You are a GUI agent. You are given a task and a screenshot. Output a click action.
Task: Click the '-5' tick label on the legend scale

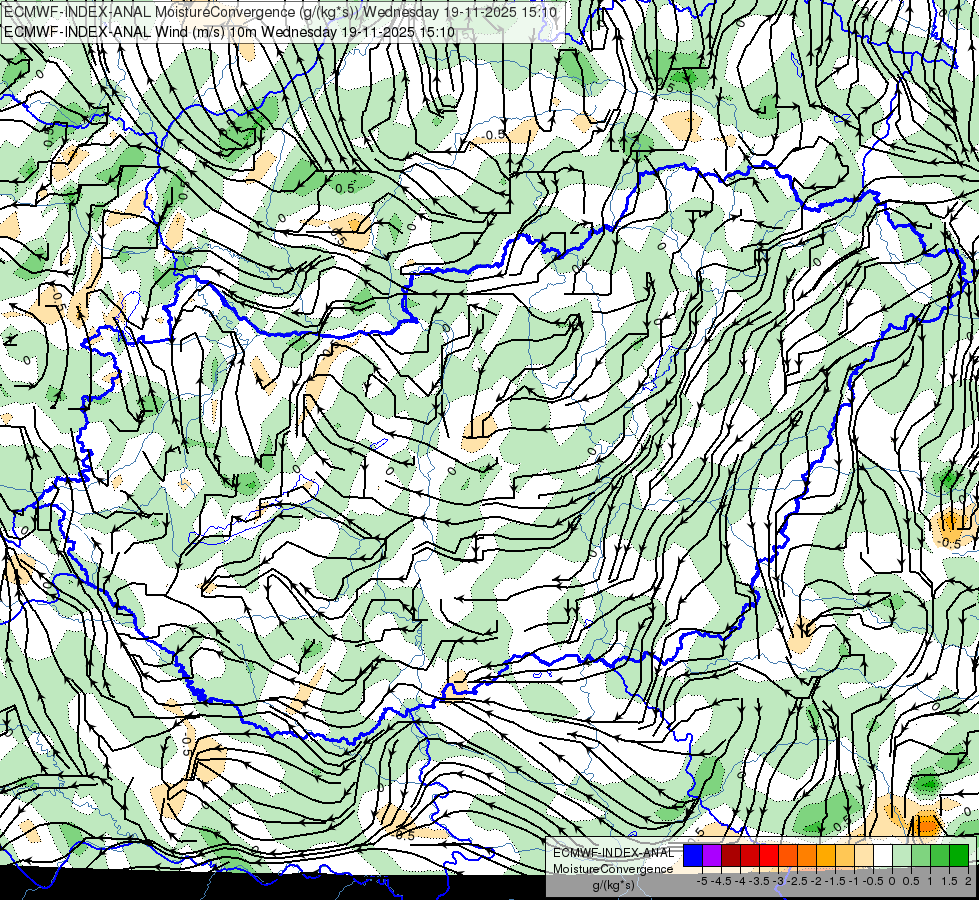702,881
